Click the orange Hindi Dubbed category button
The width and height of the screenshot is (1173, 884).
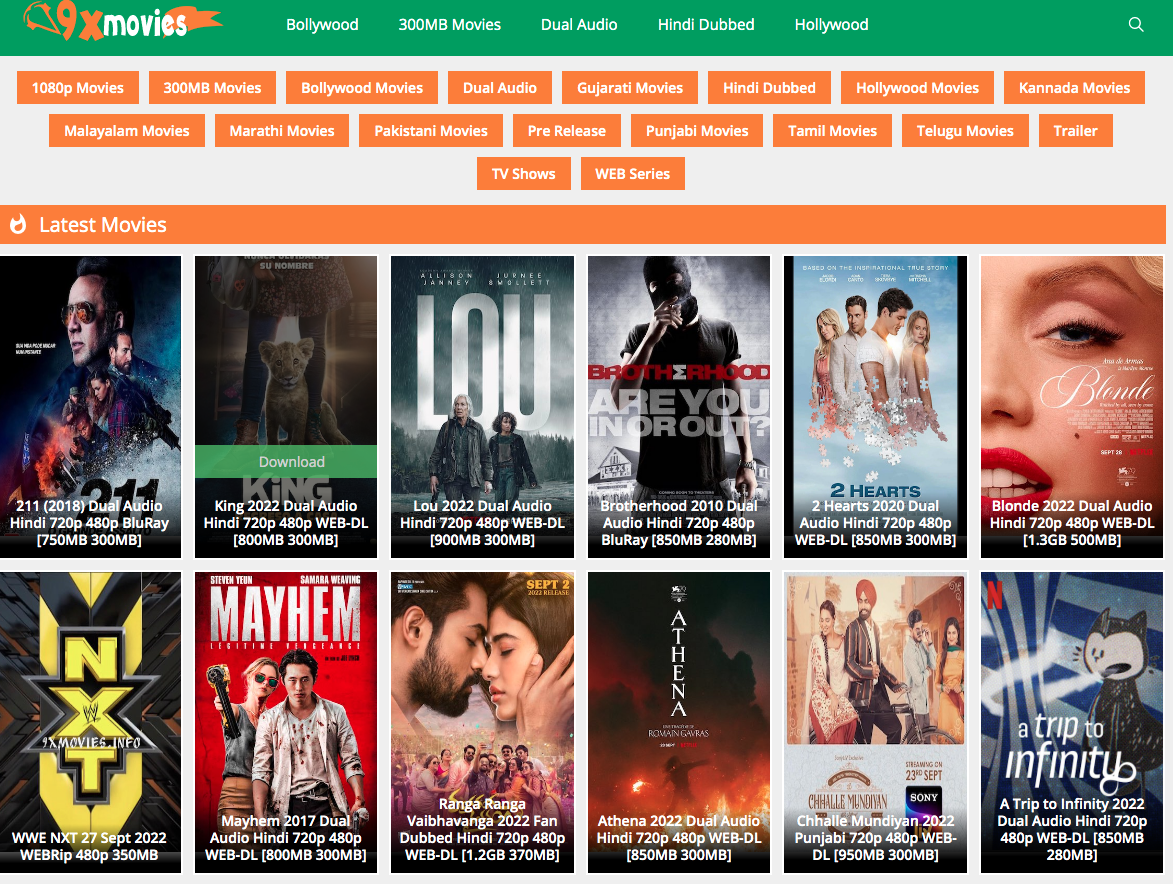coord(769,88)
